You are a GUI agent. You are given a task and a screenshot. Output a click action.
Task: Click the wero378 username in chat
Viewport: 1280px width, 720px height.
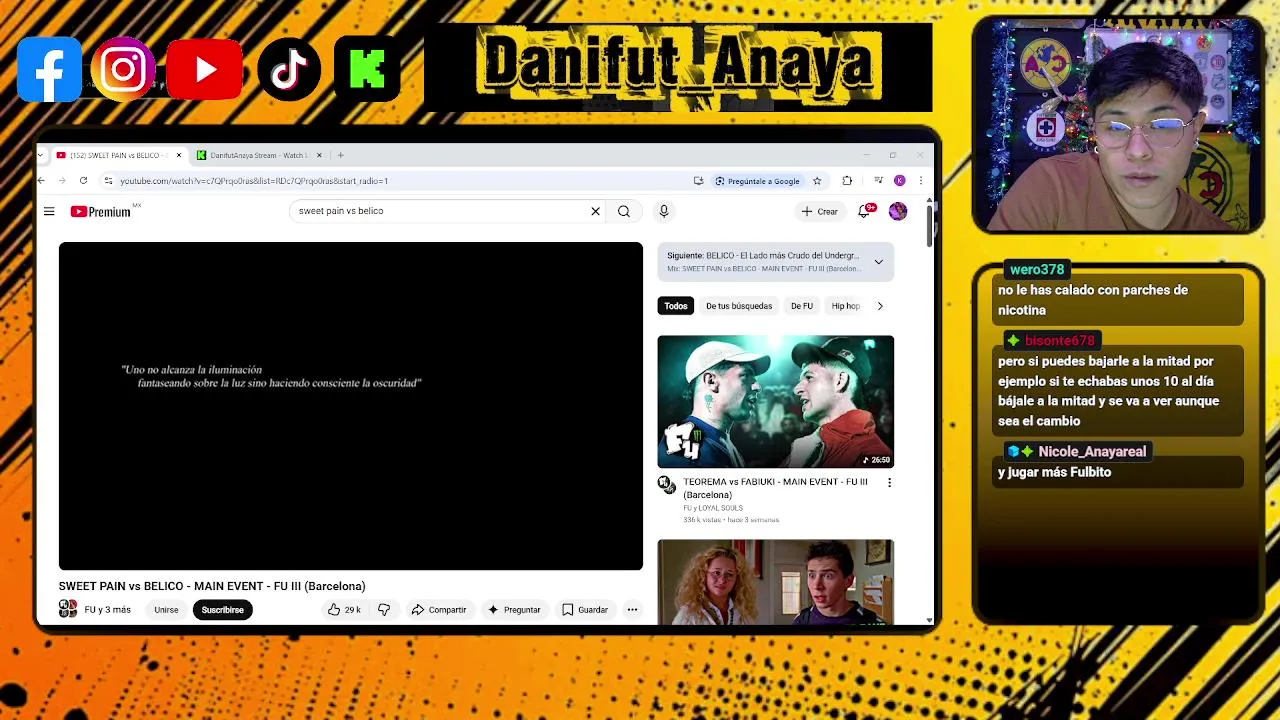(x=1037, y=269)
